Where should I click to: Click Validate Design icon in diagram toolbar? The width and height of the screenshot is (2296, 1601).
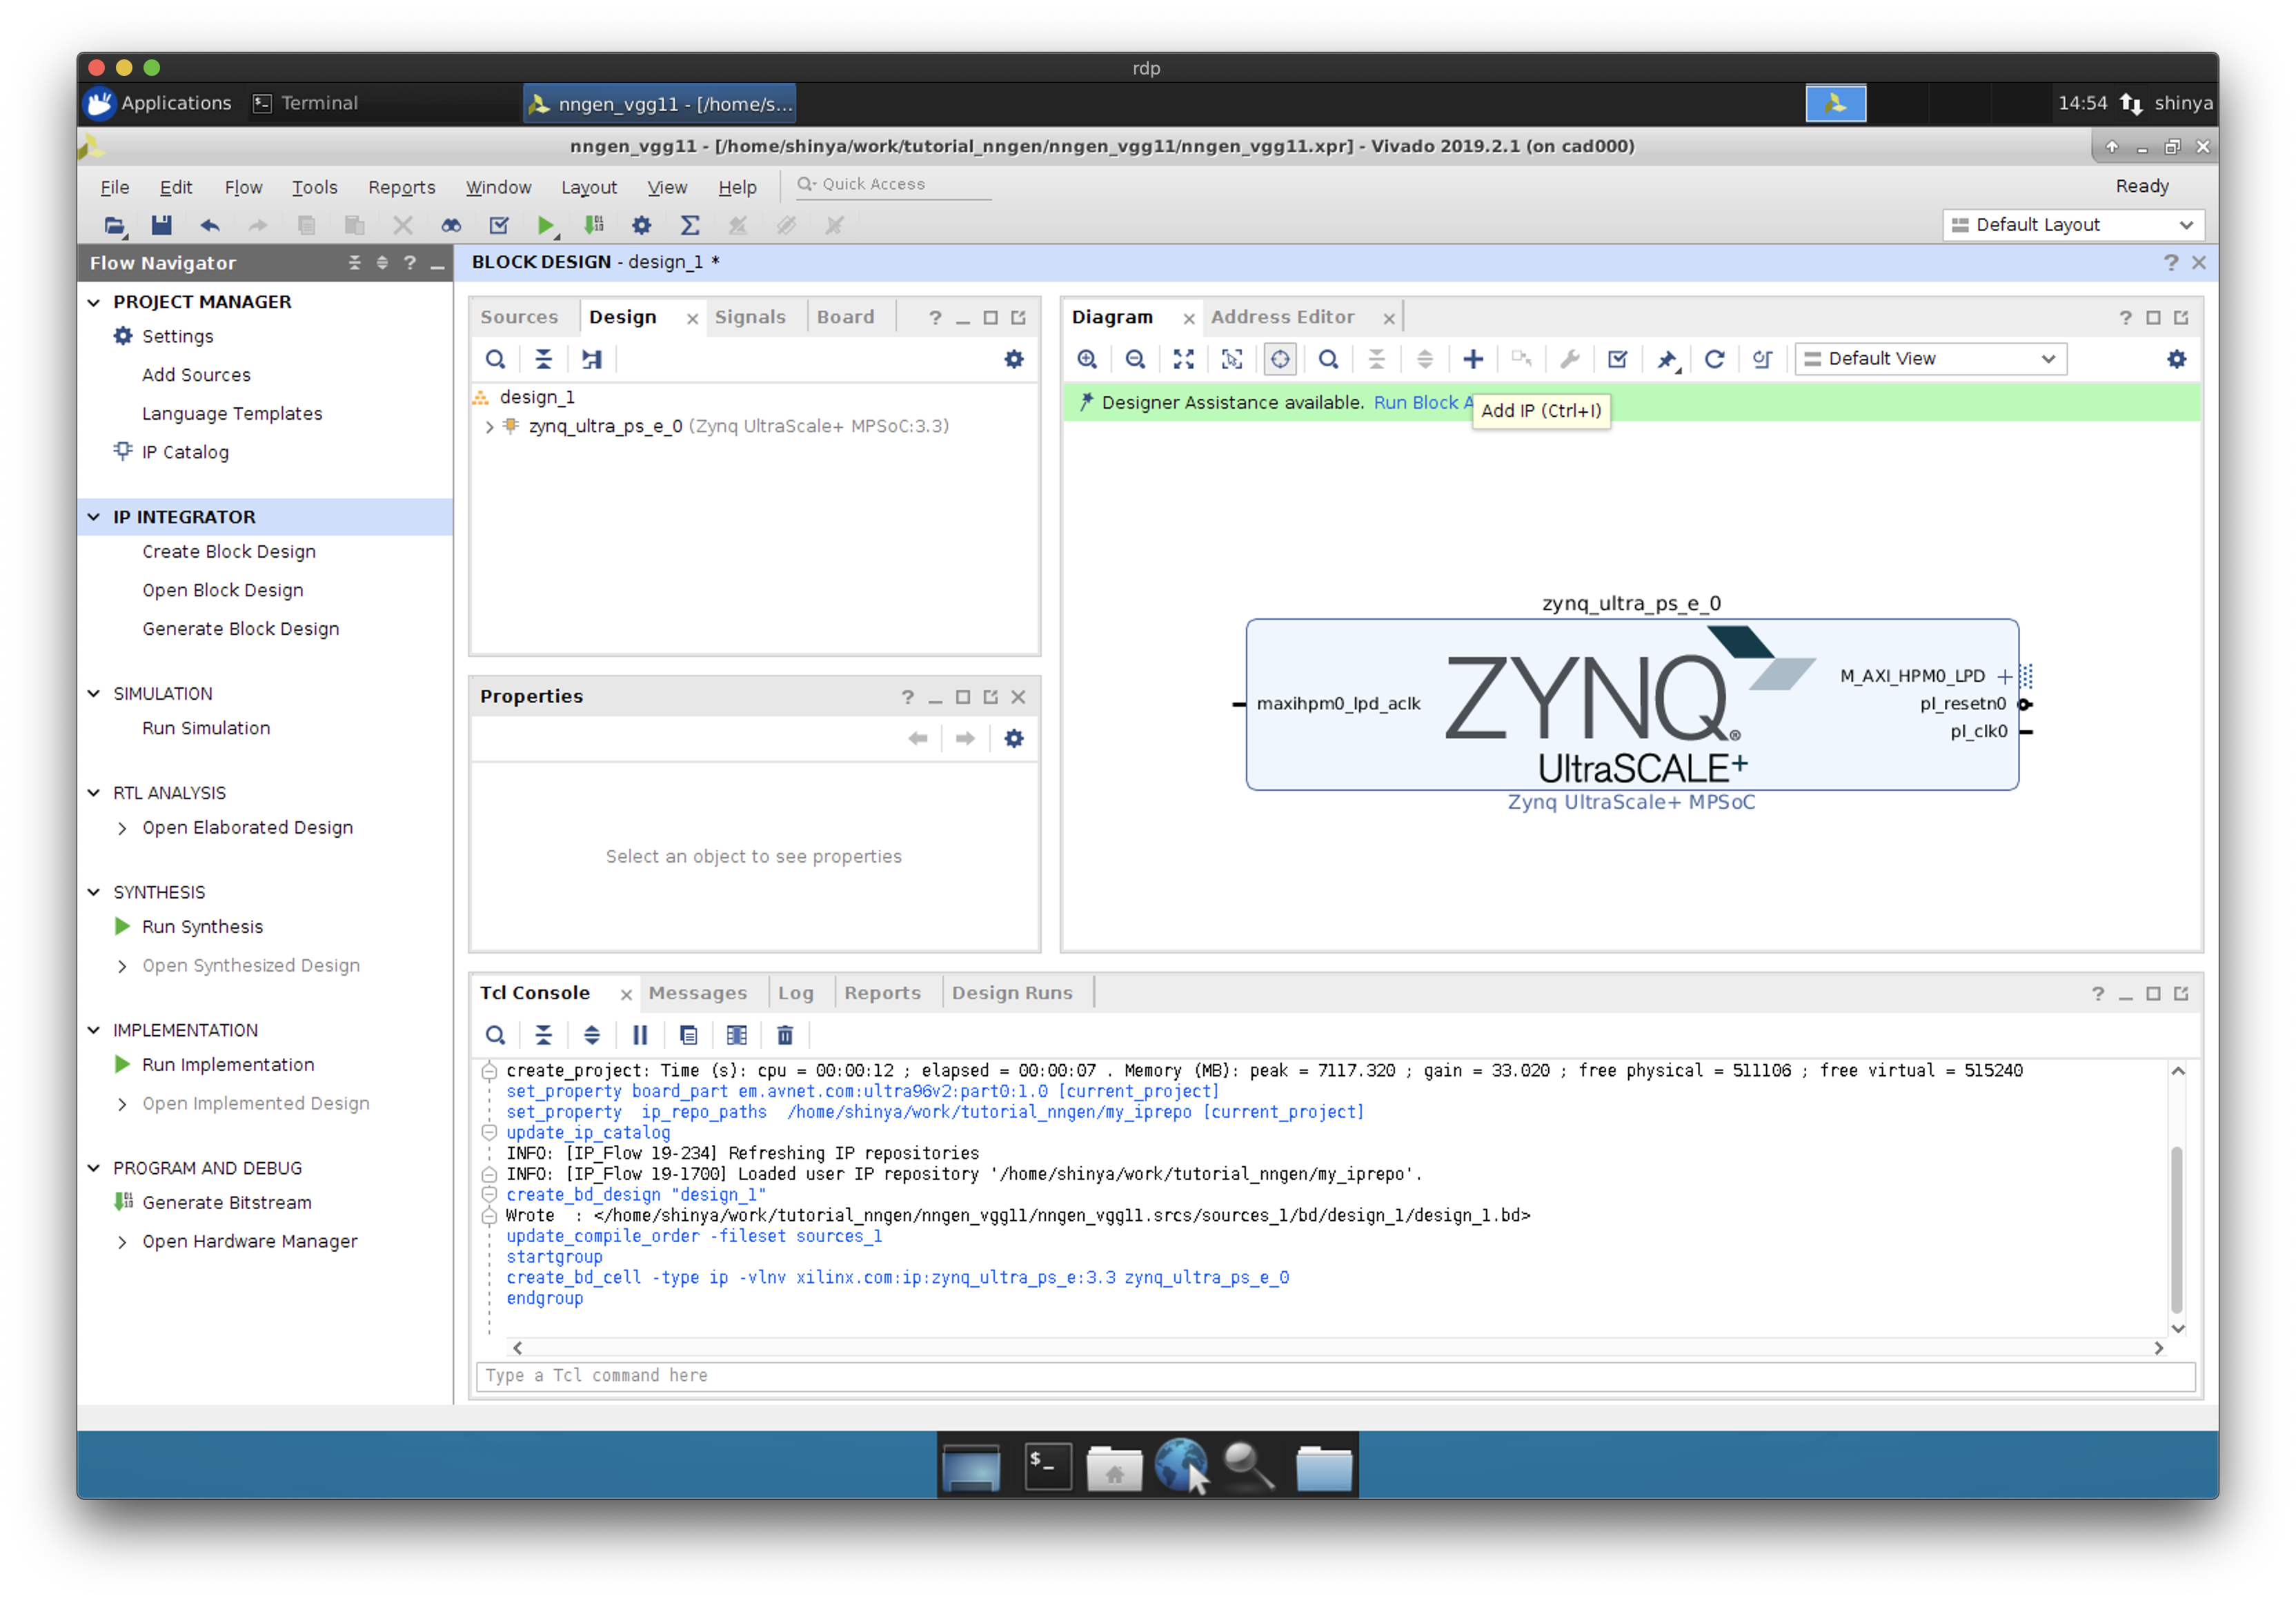pos(1617,359)
